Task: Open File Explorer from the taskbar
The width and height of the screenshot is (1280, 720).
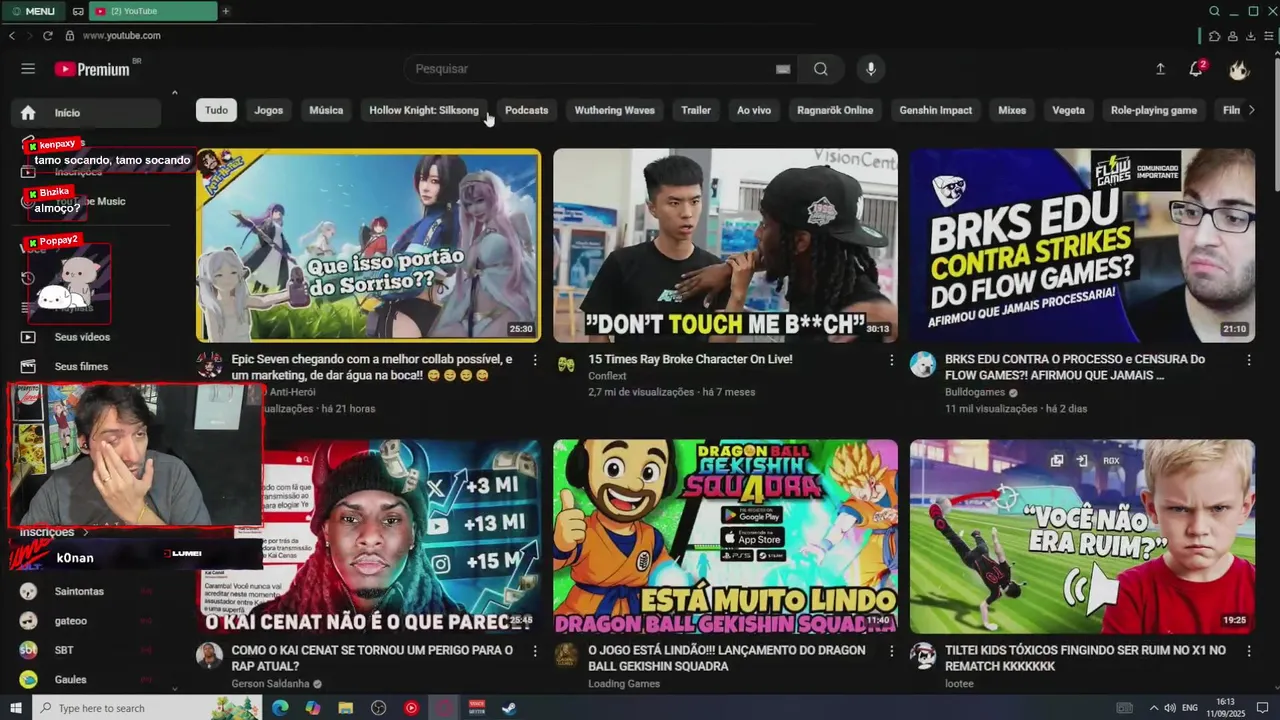Action: point(345,708)
